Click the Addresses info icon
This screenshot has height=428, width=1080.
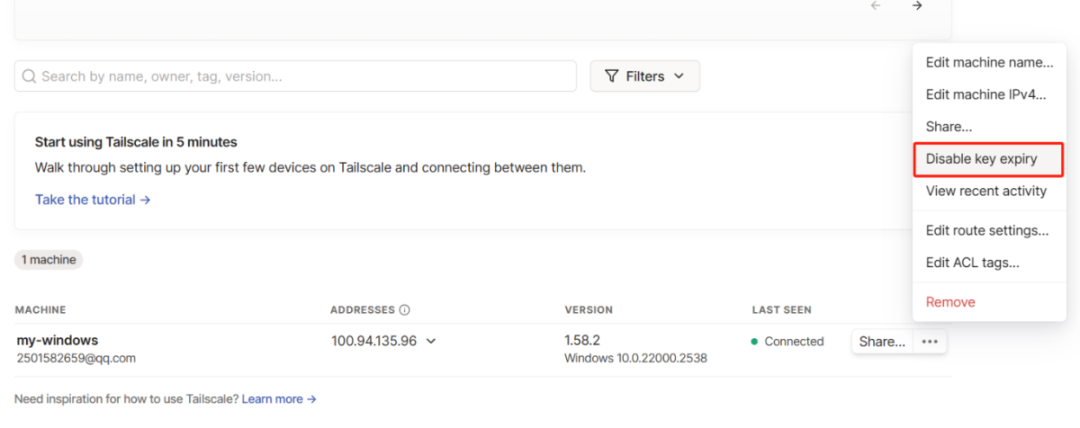404,310
